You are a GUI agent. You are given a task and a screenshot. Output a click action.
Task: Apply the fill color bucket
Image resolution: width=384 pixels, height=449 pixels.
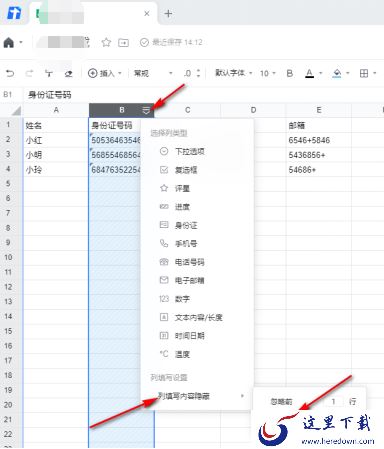coord(337,73)
